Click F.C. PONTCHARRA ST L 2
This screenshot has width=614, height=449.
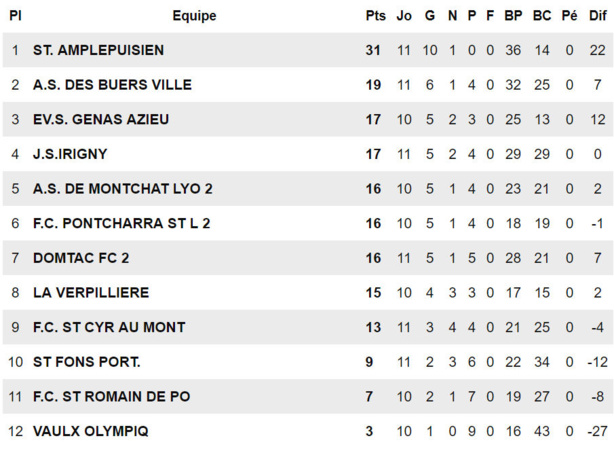pyautogui.click(x=122, y=223)
